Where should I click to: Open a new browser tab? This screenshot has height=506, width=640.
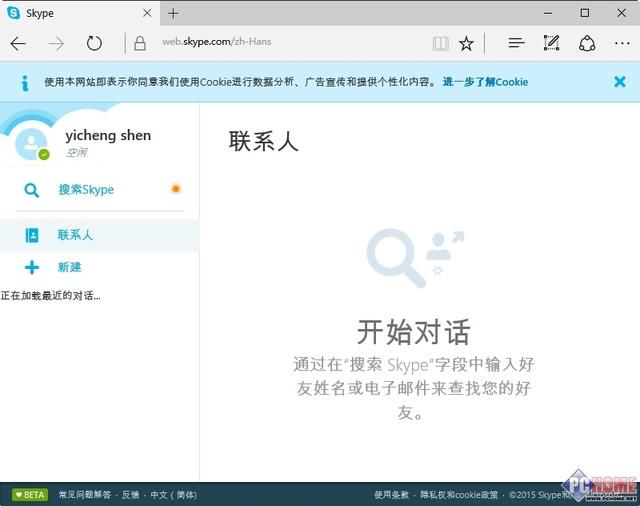click(x=173, y=13)
